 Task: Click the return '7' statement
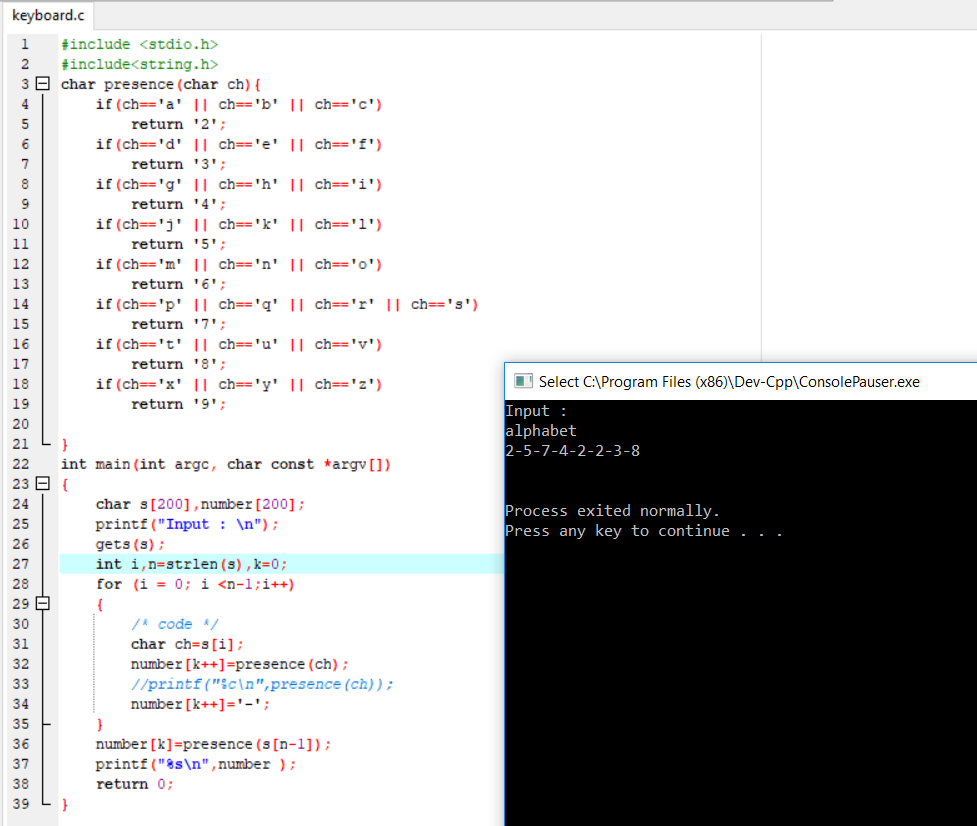179,325
